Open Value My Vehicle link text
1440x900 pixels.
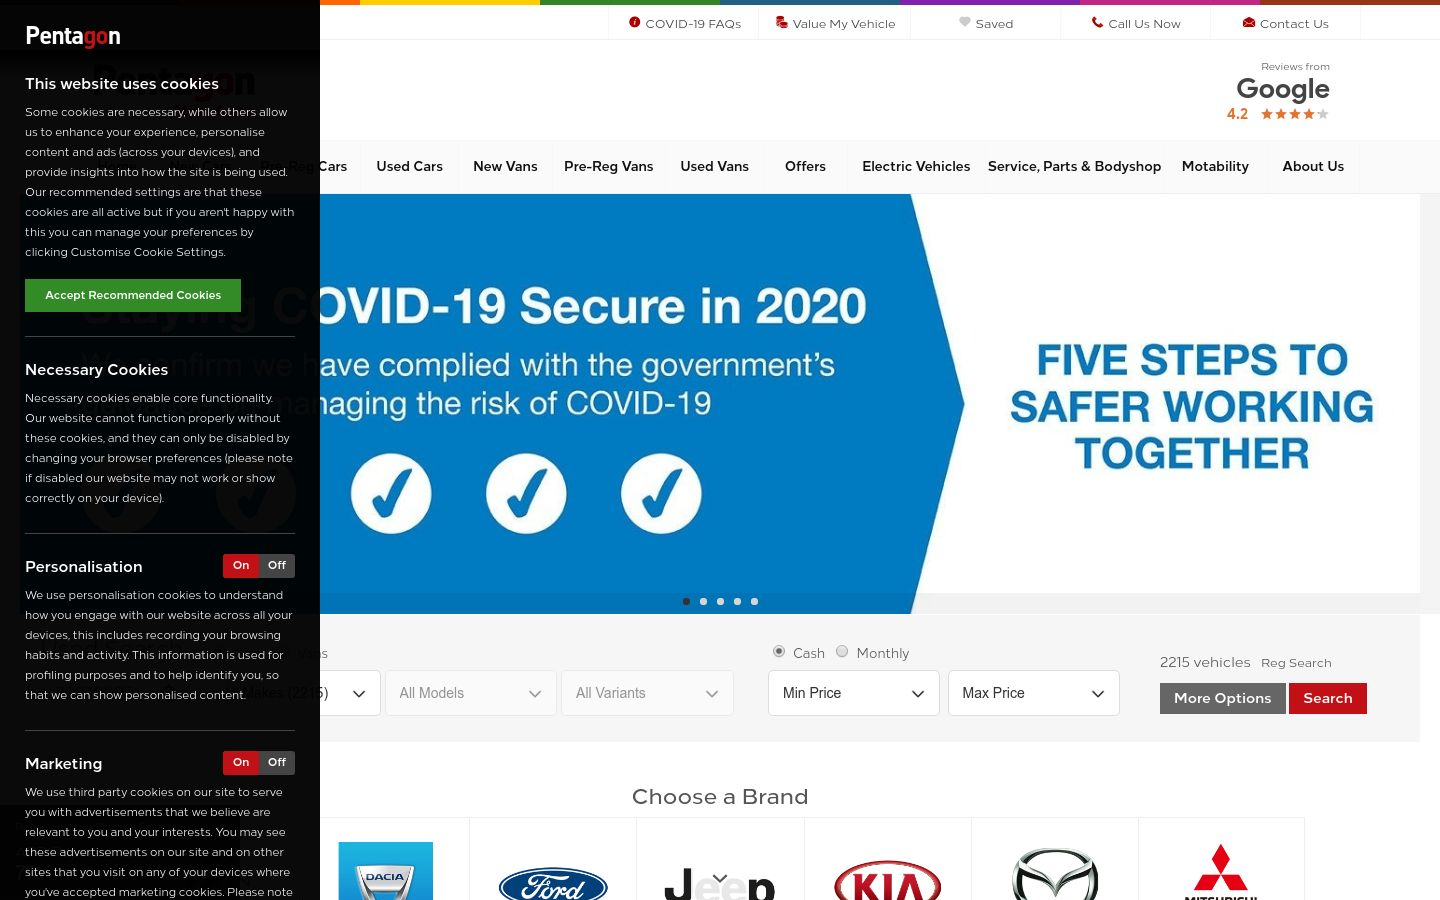(x=844, y=23)
